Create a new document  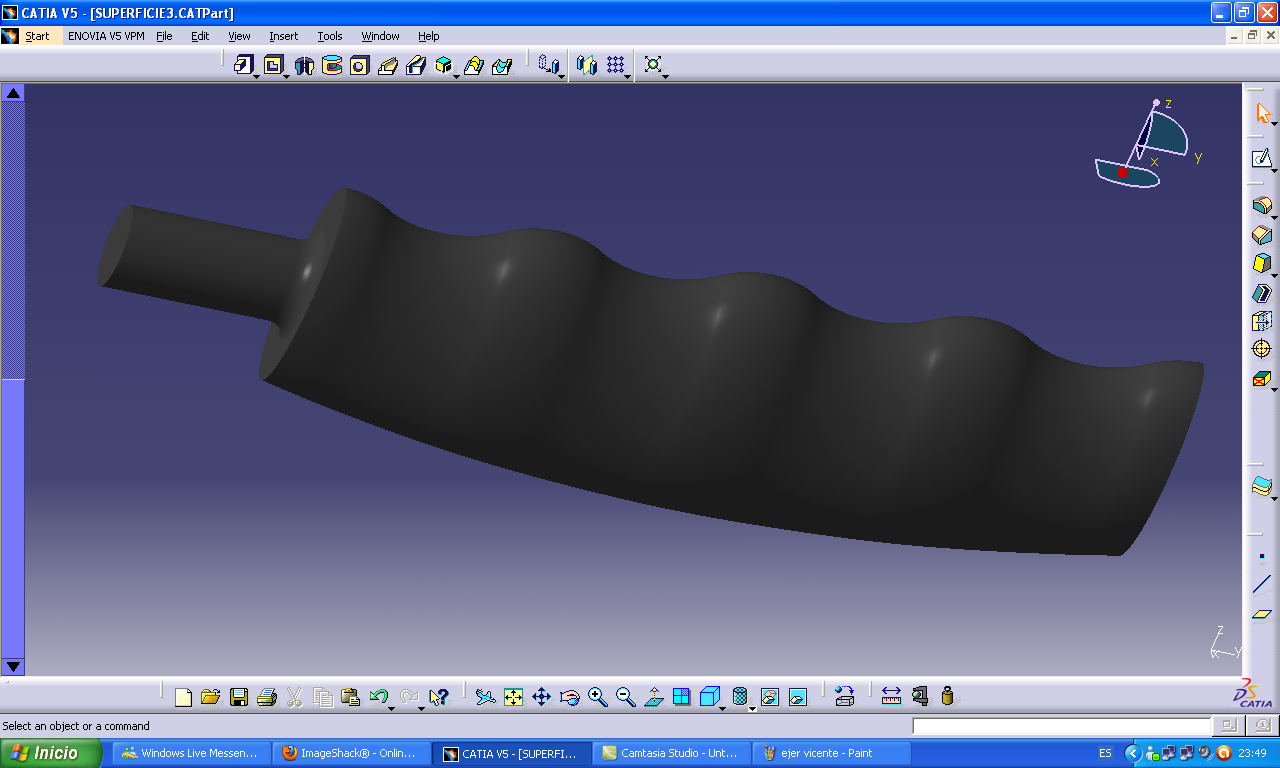pyautogui.click(x=183, y=697)
